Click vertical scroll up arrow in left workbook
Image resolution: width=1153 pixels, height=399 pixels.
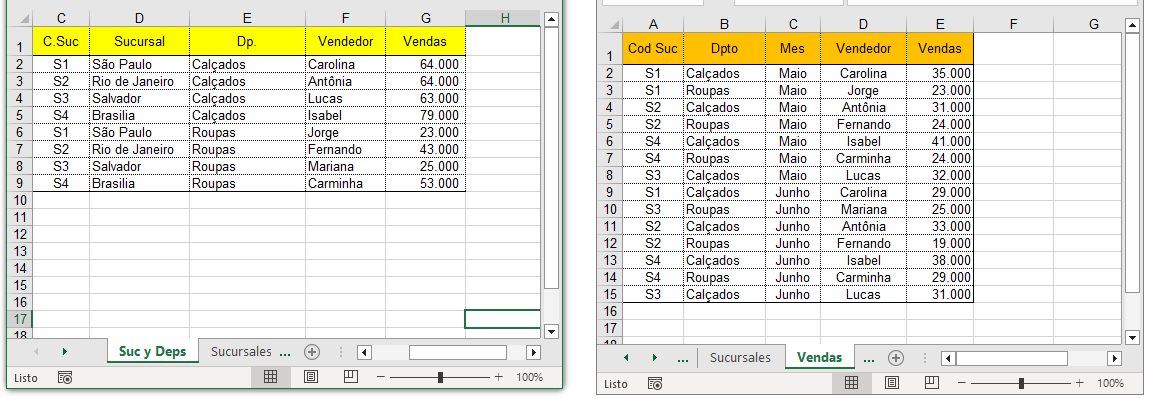tap(551, 20)
